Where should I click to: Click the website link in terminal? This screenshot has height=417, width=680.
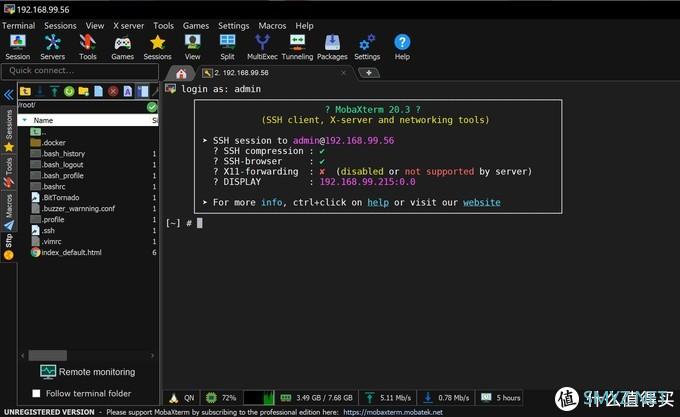pos(481,202)
